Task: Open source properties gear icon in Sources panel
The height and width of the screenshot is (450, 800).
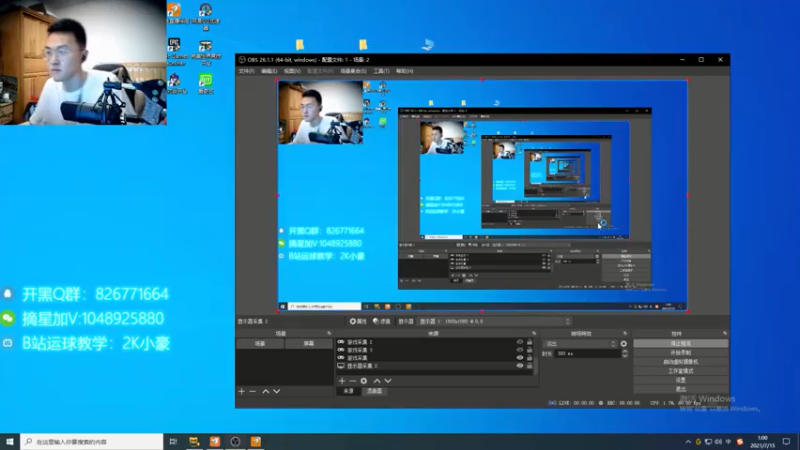Action: (364, 381)
